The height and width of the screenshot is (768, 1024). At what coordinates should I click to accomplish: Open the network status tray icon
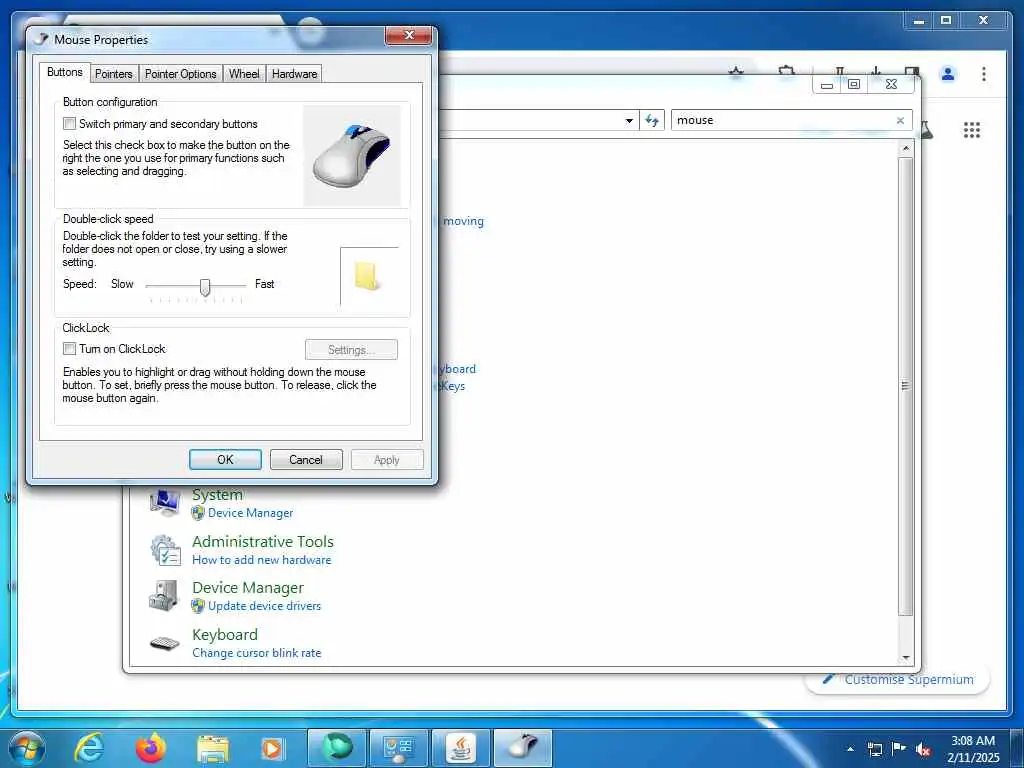pos(874,749)
